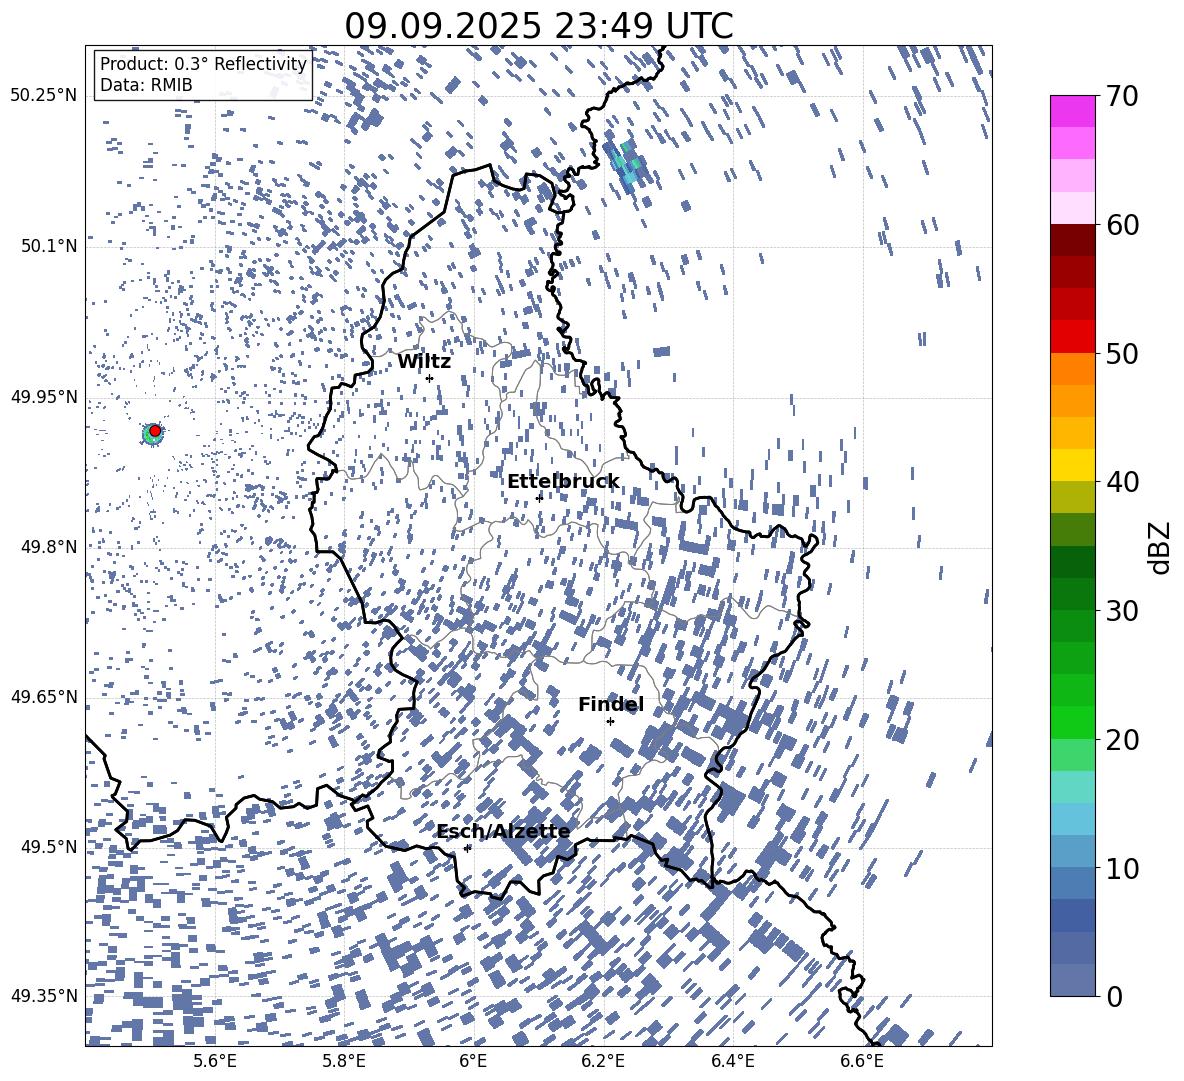The image size is (1184, 1081).
Task: Click the Ettelbruck city label
Action: tap(563, 482)
